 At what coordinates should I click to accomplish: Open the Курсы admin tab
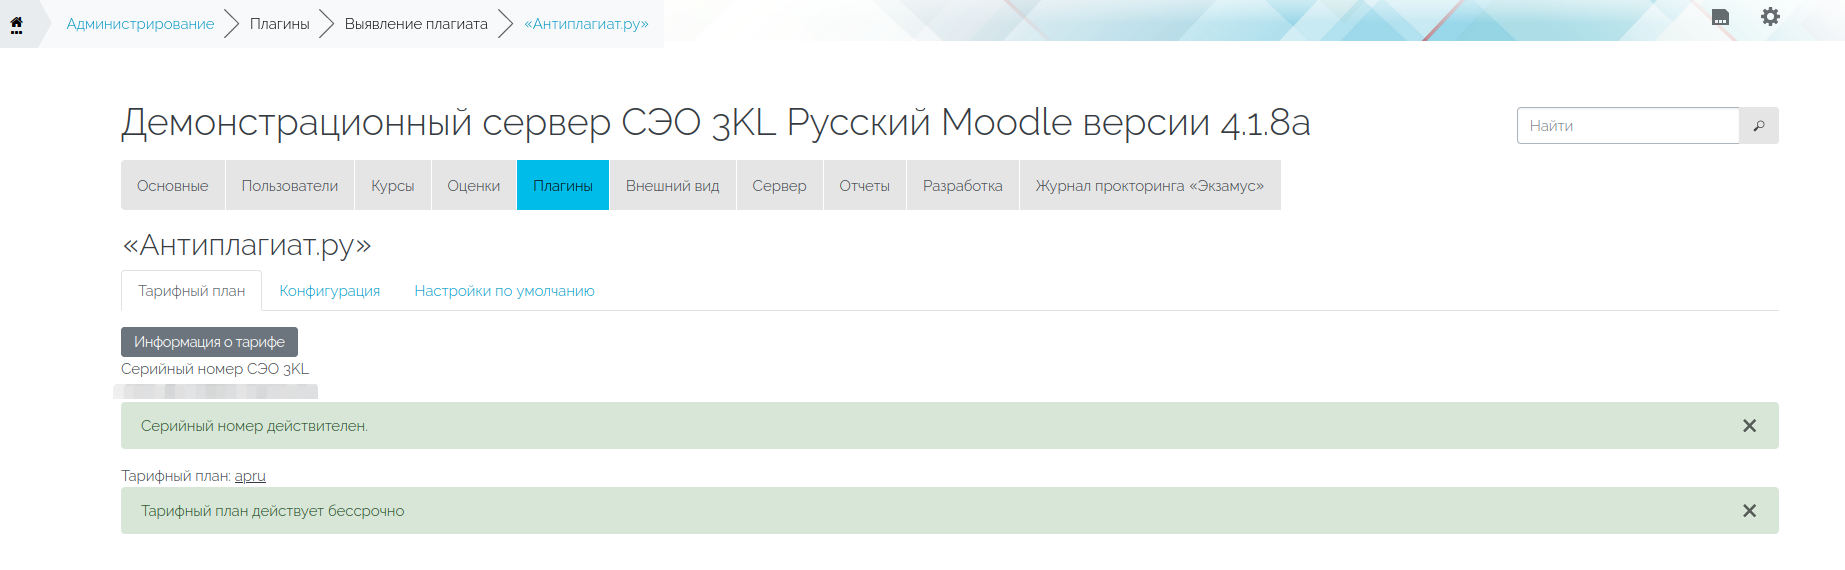point(393,185)
